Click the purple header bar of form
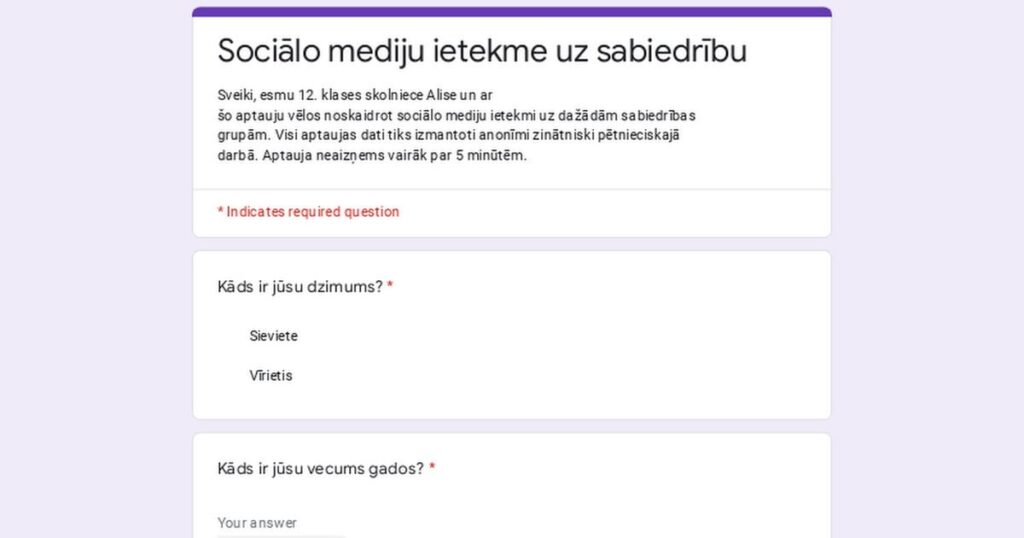 (511, 12)
